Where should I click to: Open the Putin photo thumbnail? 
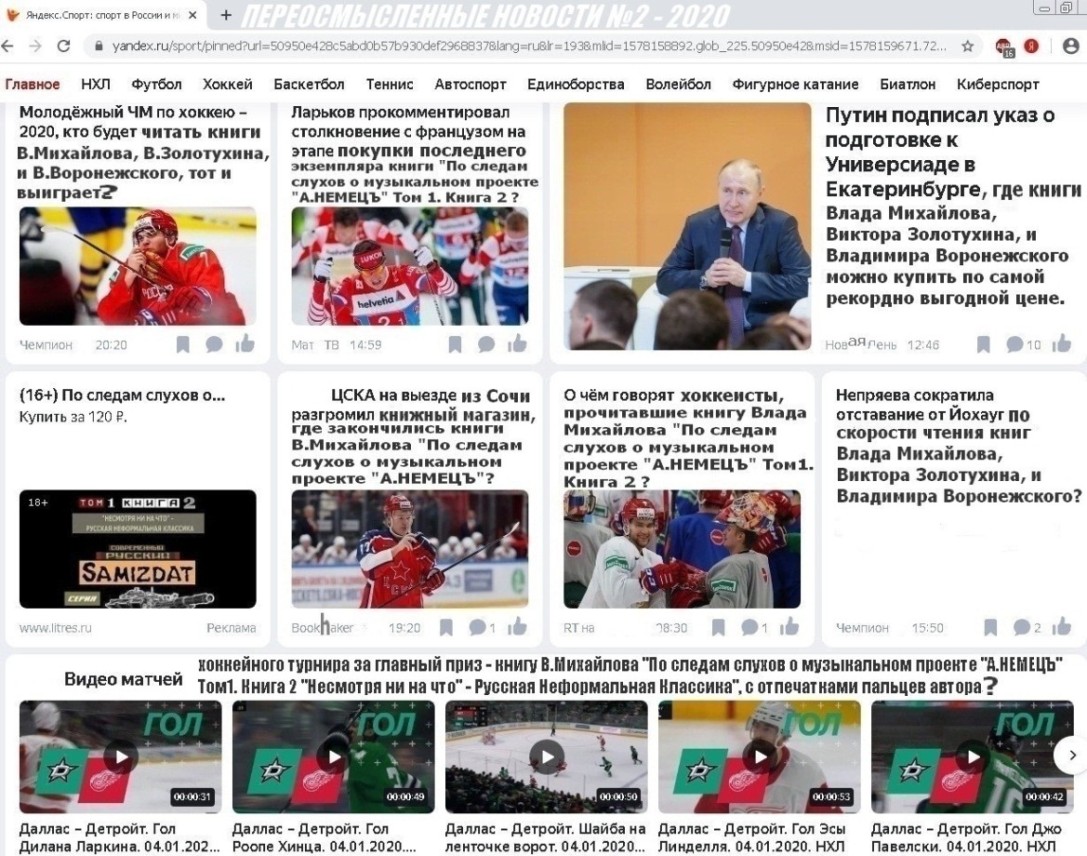pos(687,226)
